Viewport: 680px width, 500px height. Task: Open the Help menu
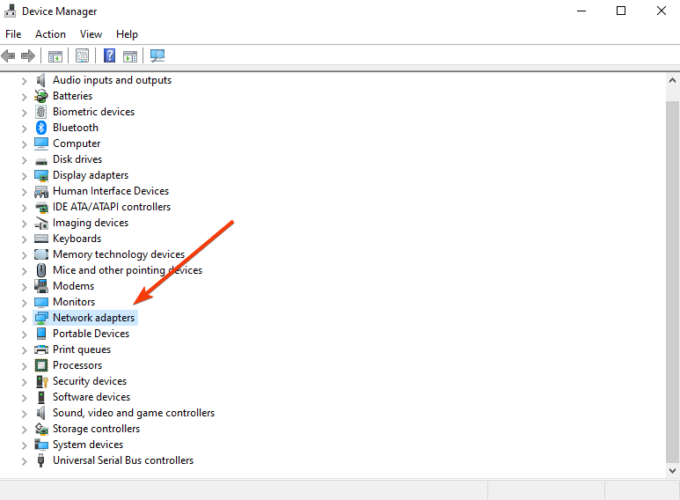coord(127,34)
